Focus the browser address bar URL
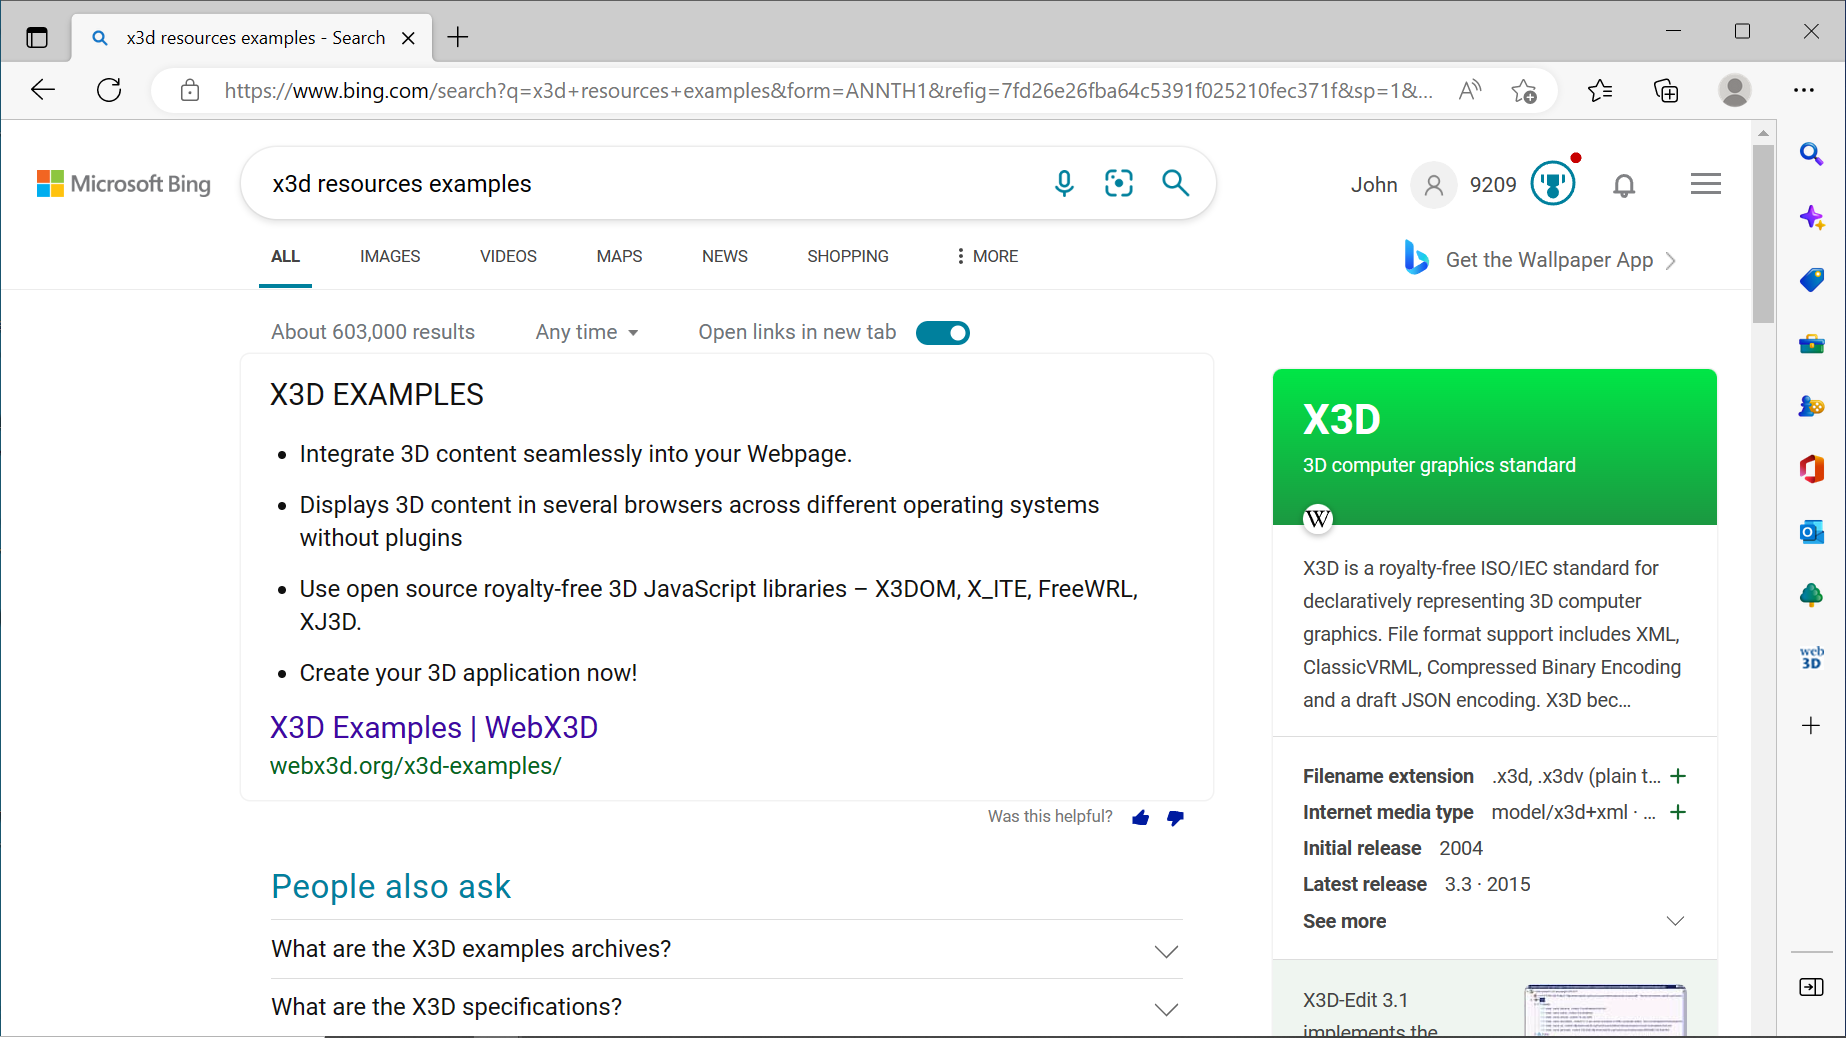The image size is (1846, 1038). [828, 91]
